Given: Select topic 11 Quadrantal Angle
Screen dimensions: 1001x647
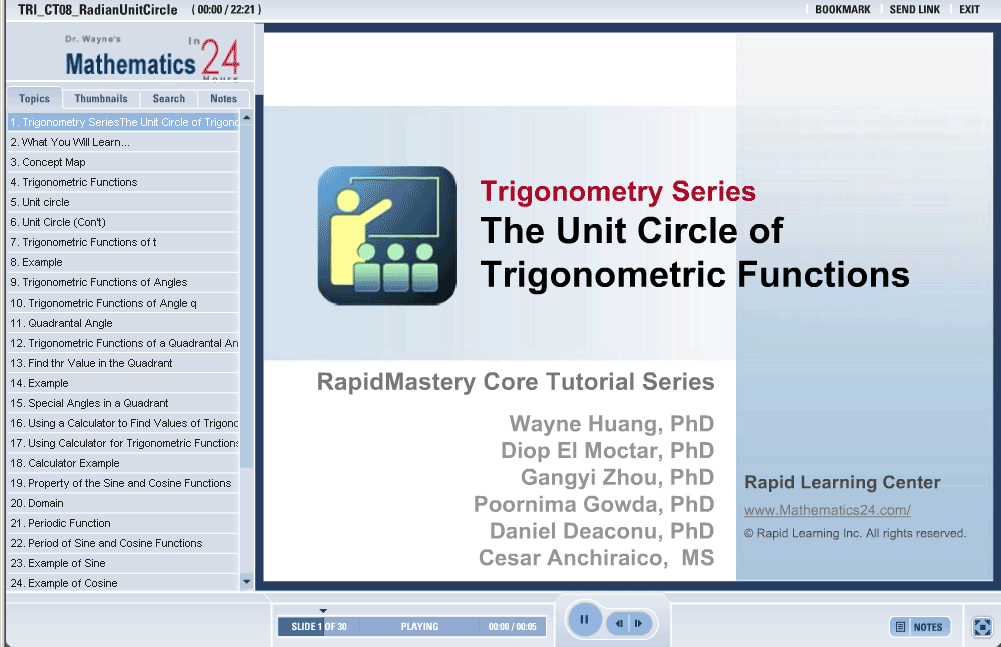Looking at the screenshot, I should pos(123,323).
